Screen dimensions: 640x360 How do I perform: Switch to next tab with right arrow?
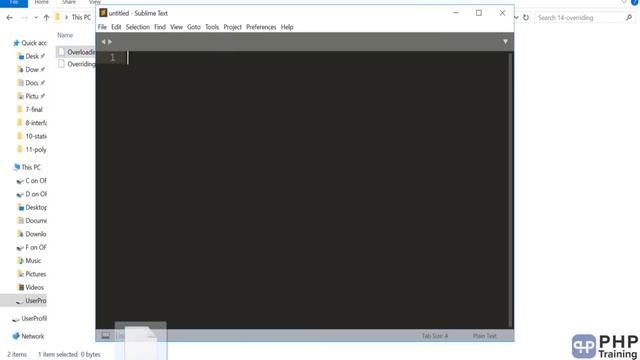tap(110, 42)
